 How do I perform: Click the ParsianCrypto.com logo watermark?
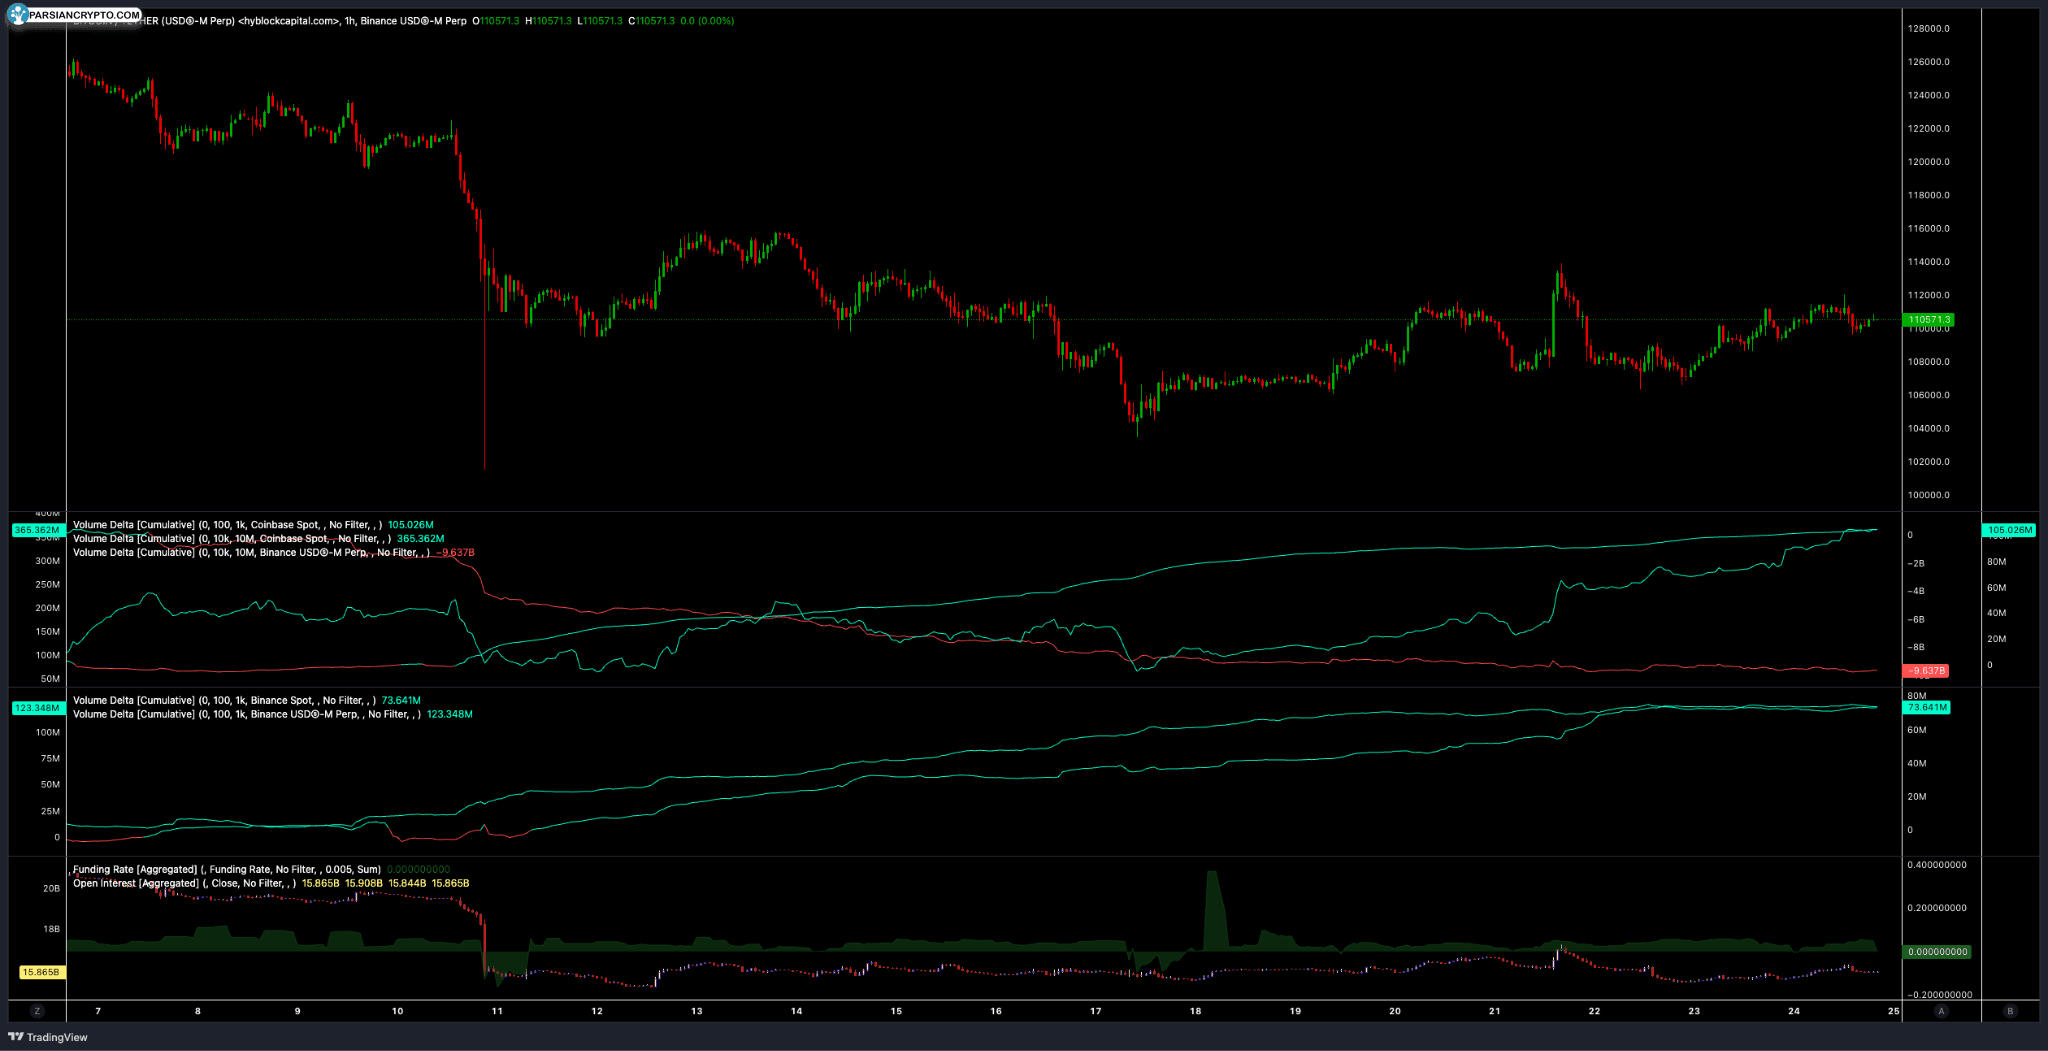coord(74,15)
